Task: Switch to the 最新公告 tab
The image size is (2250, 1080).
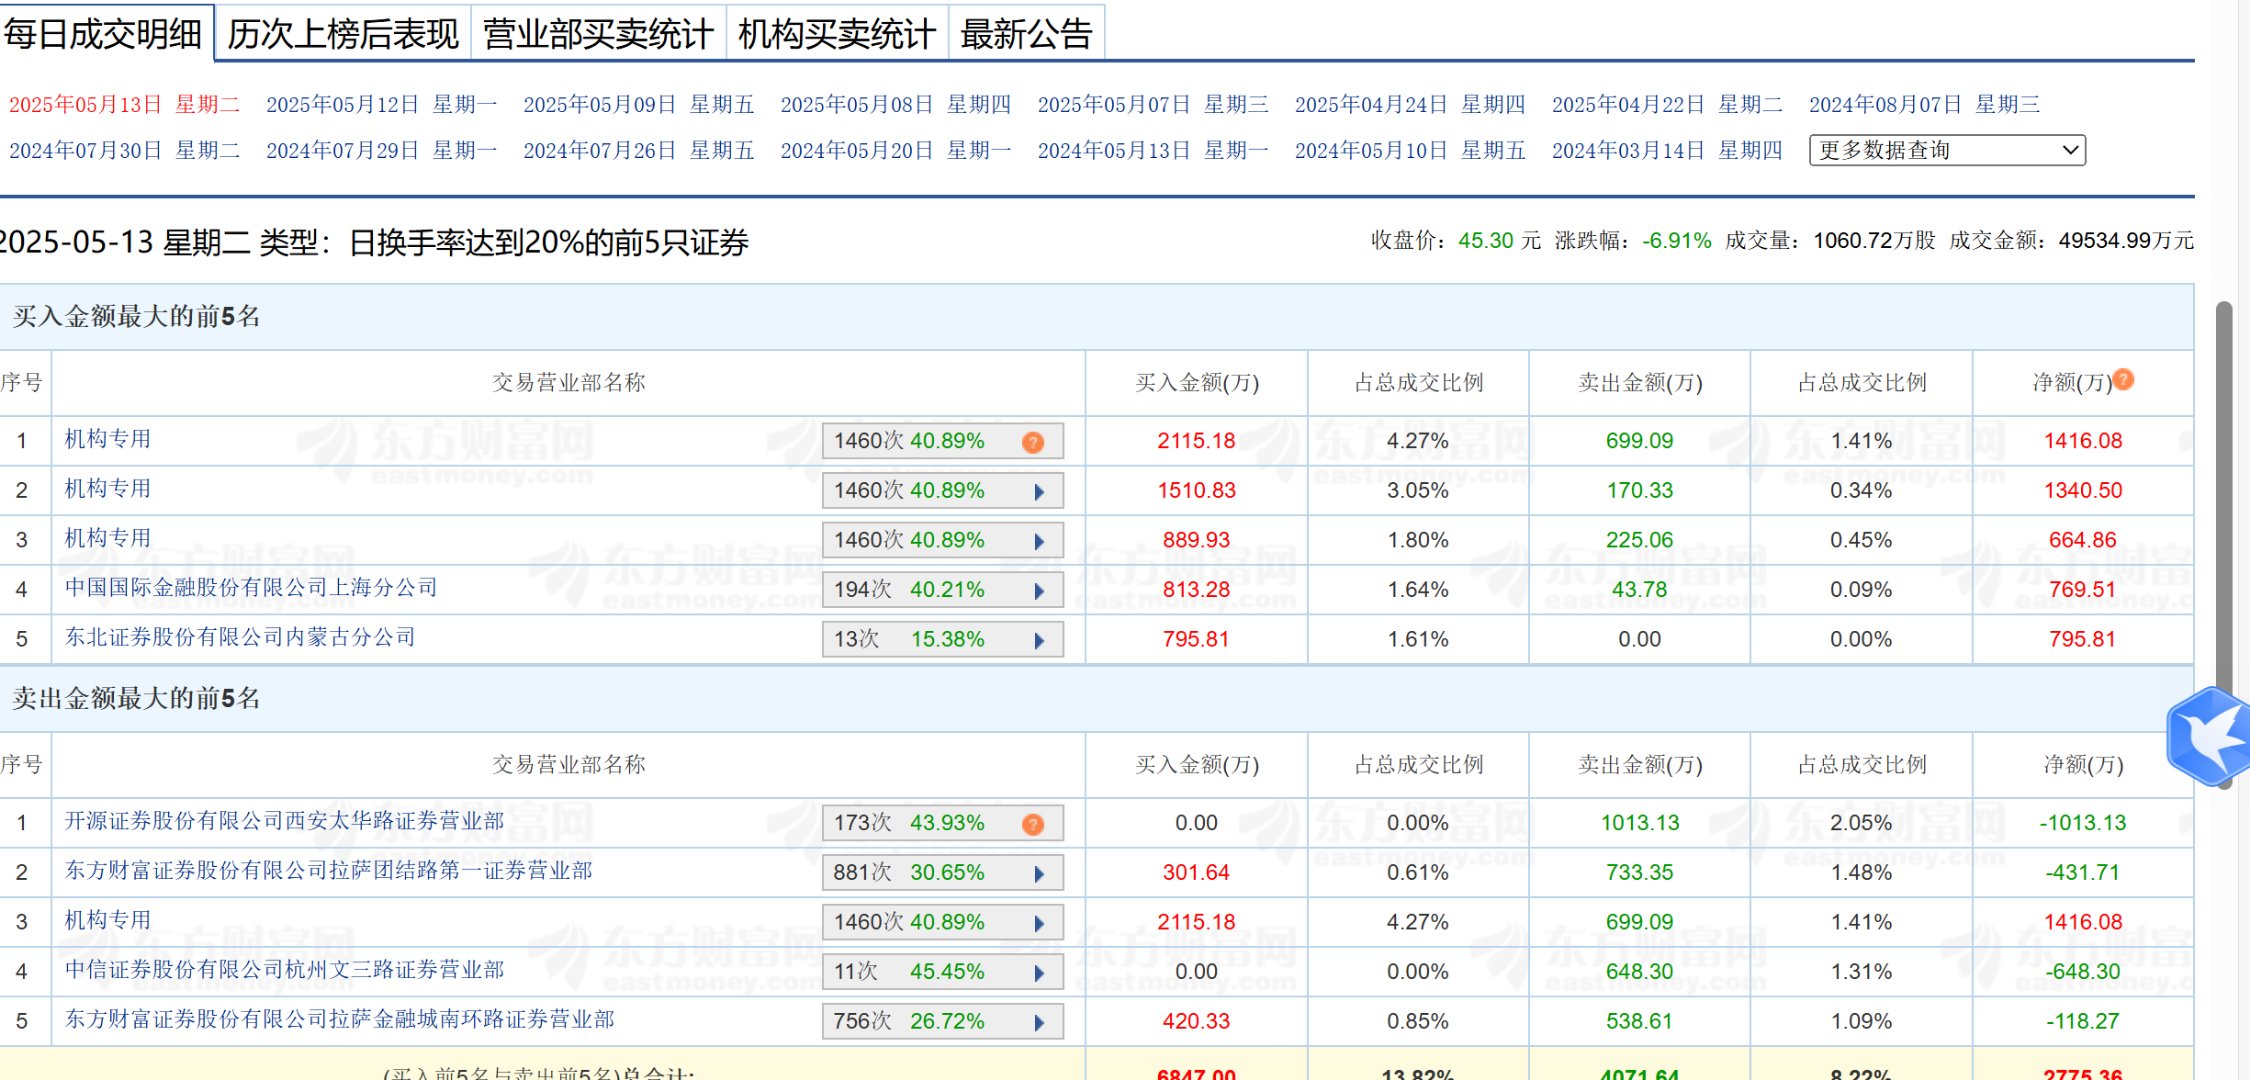Action: click(x=1026, y=32)
